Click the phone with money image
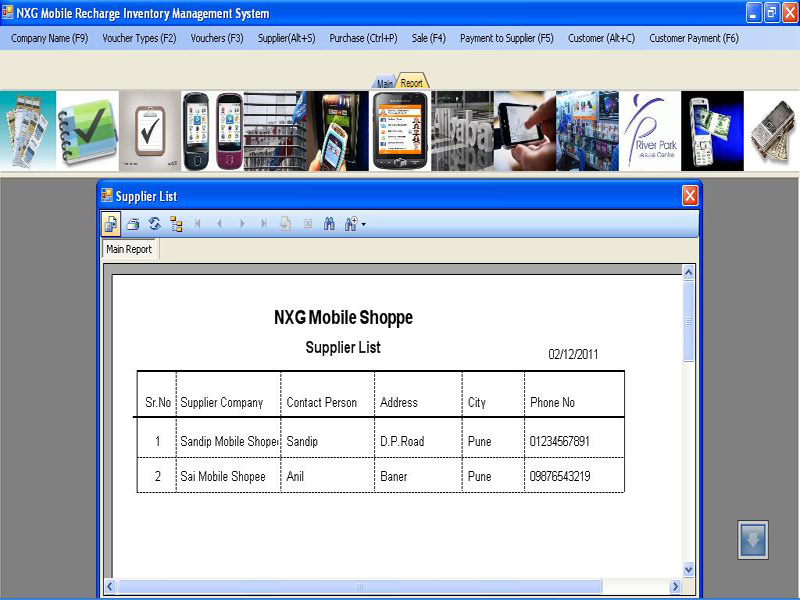 (712, 131)
